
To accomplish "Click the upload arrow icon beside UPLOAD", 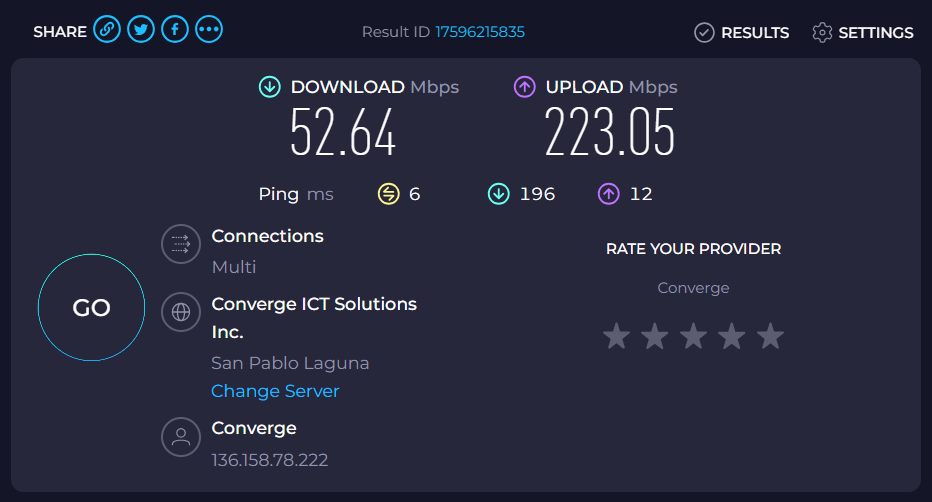I will [524, 87].
